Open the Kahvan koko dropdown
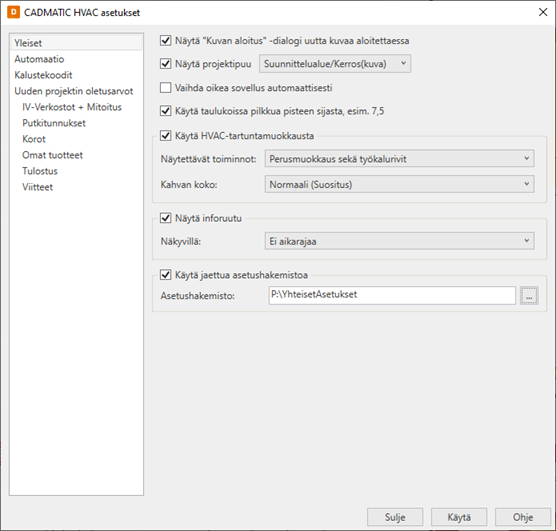This screenshot has height=531, width=556. tap(399, 184)
